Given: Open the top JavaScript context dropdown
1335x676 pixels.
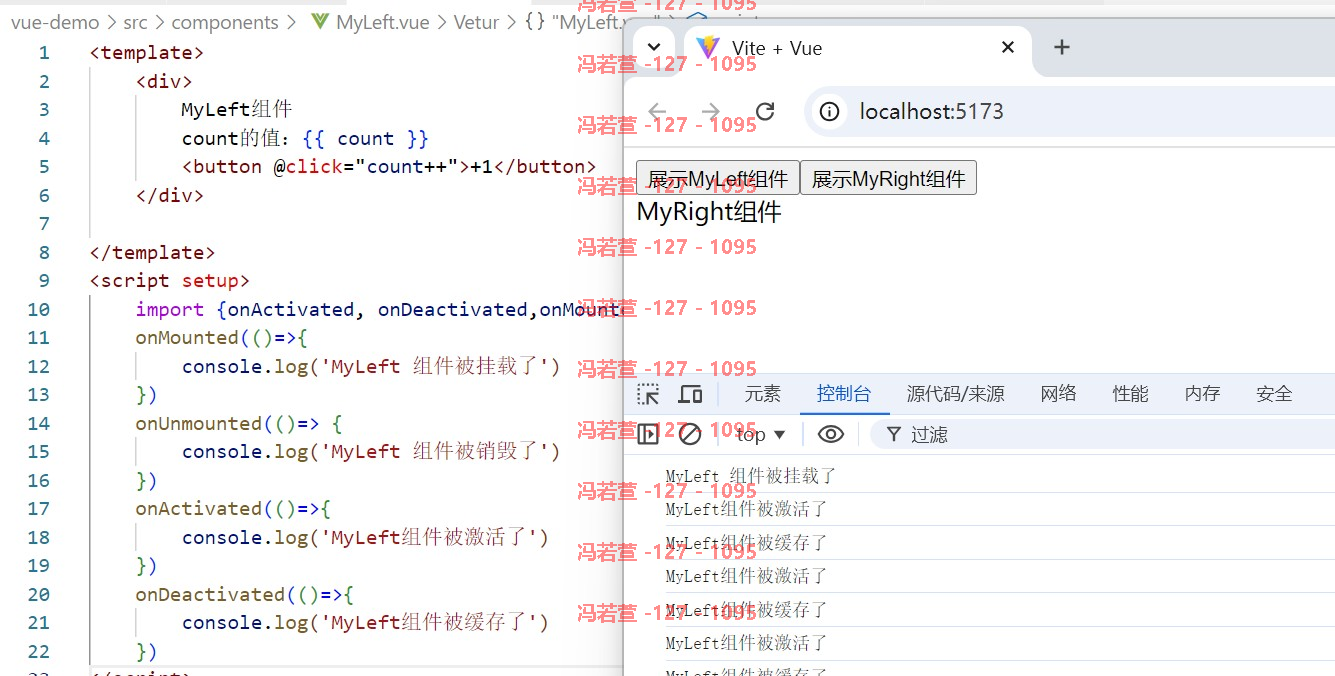Looking at the screenshot, I should 761,434.
